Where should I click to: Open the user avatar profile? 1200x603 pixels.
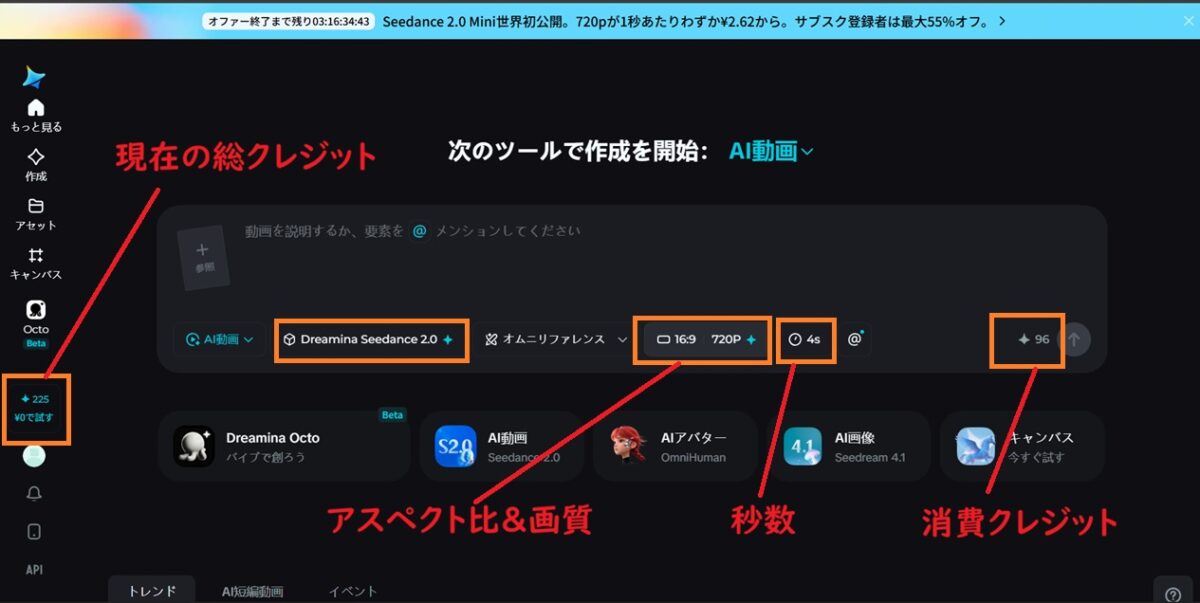tap(35, 456)
